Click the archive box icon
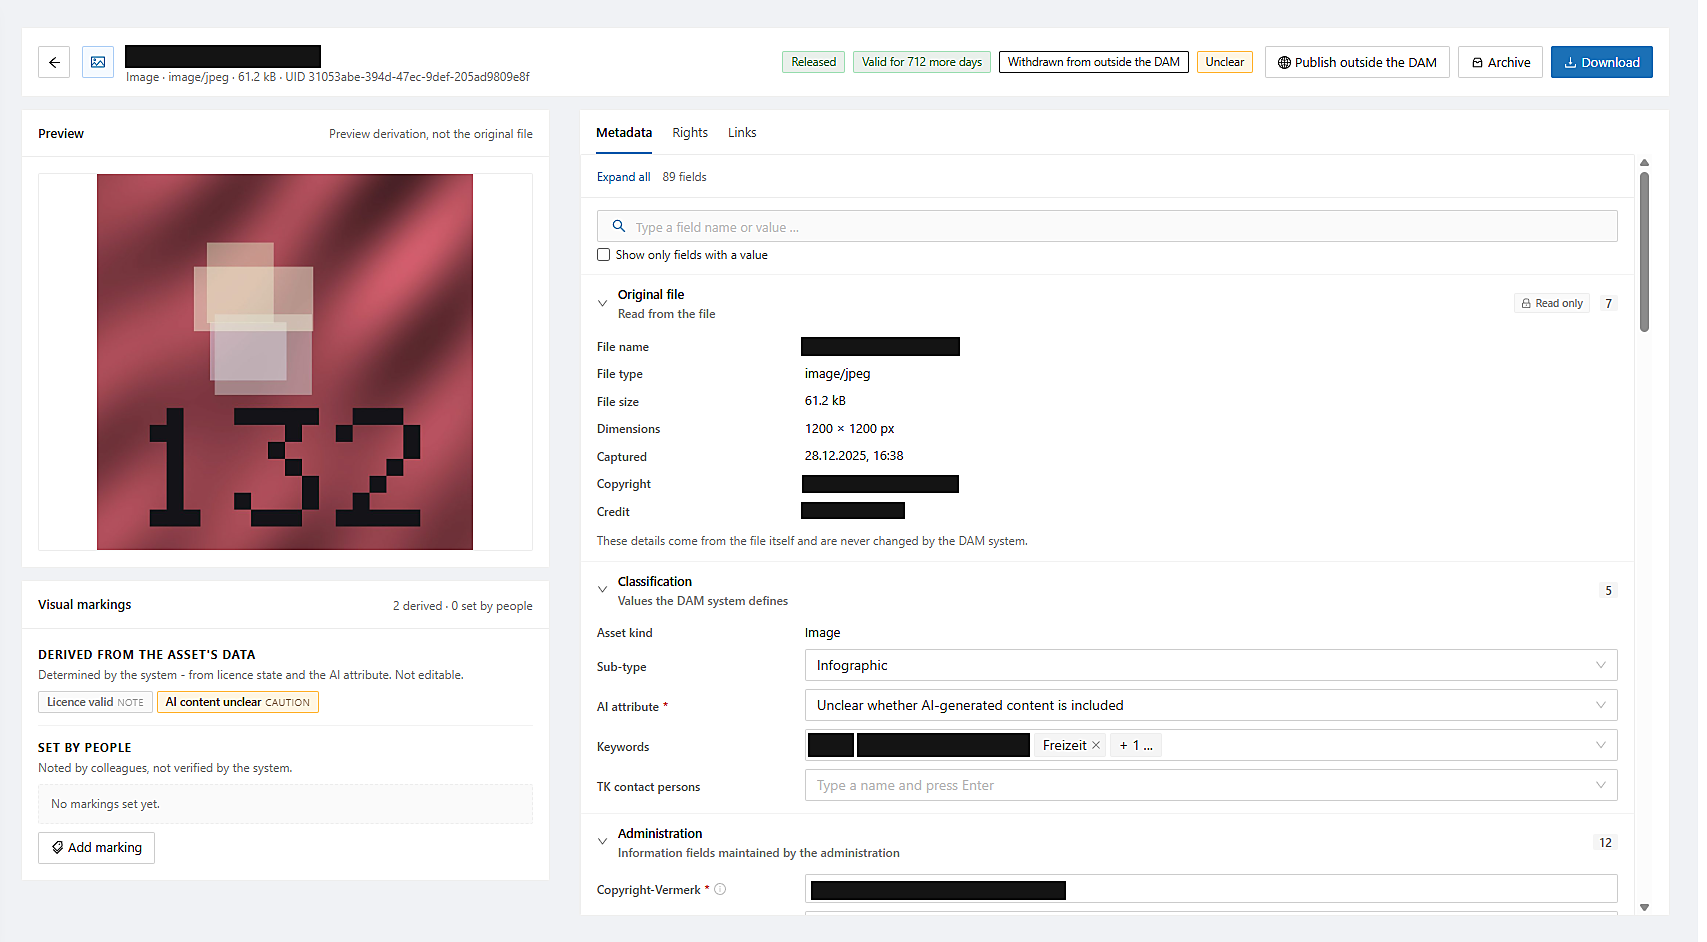 [1477, 62]
